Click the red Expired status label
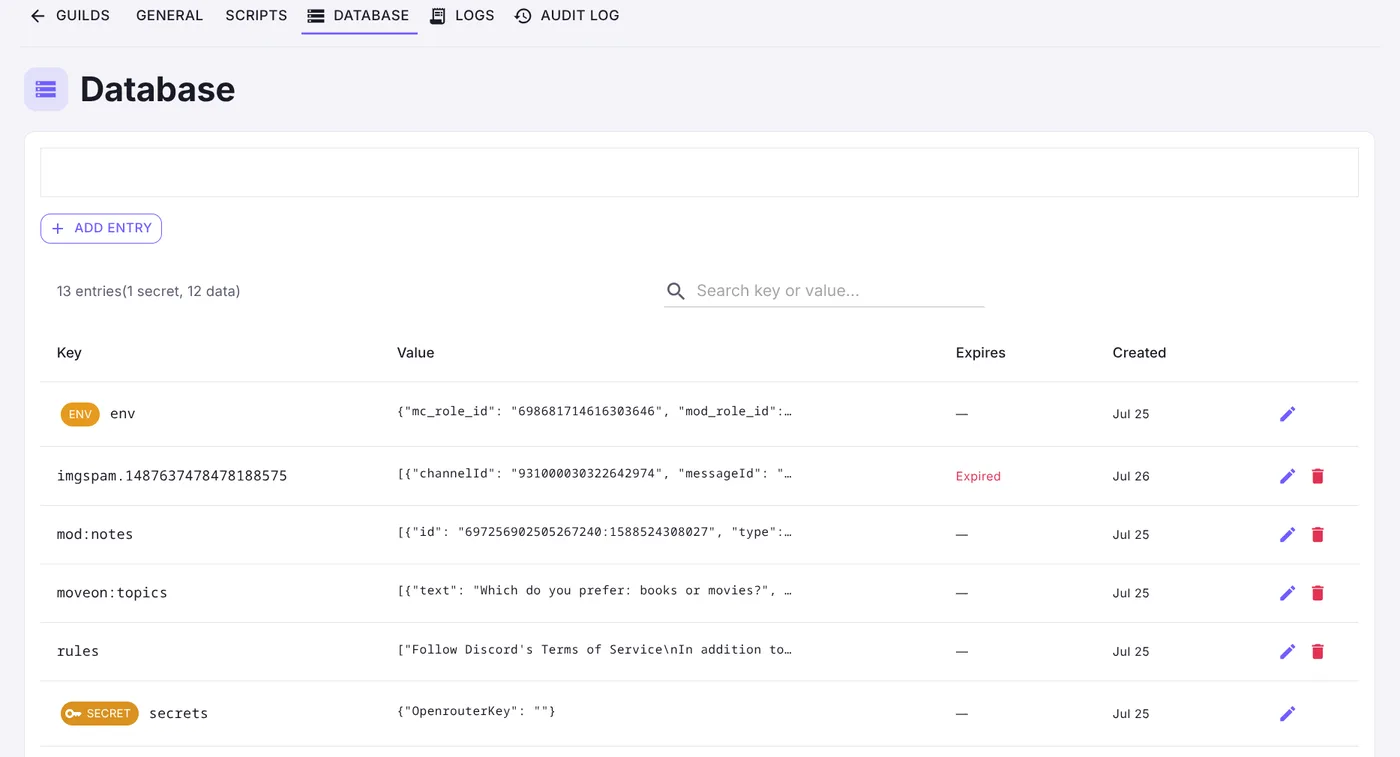 point(978,477)
